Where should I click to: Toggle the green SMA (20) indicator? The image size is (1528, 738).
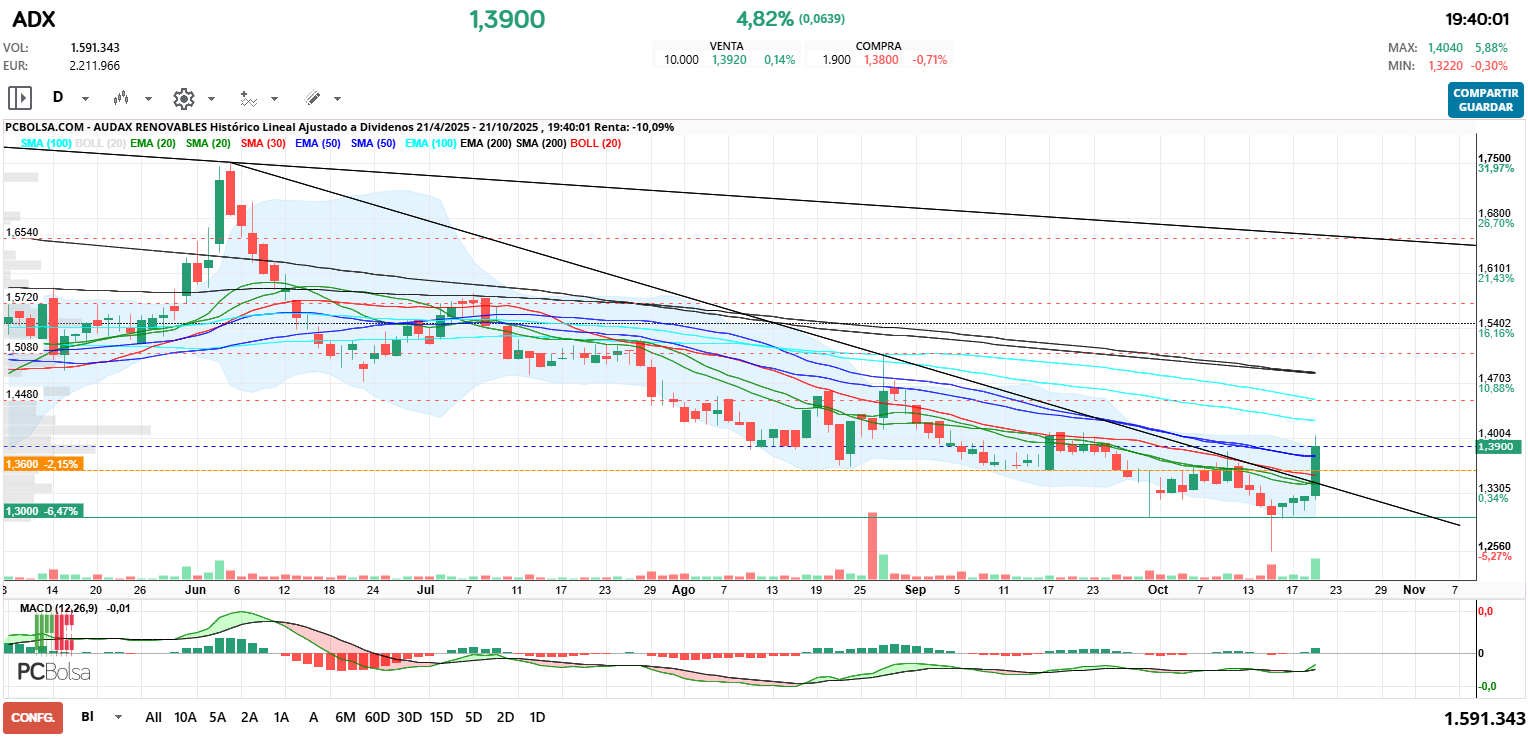208,144
